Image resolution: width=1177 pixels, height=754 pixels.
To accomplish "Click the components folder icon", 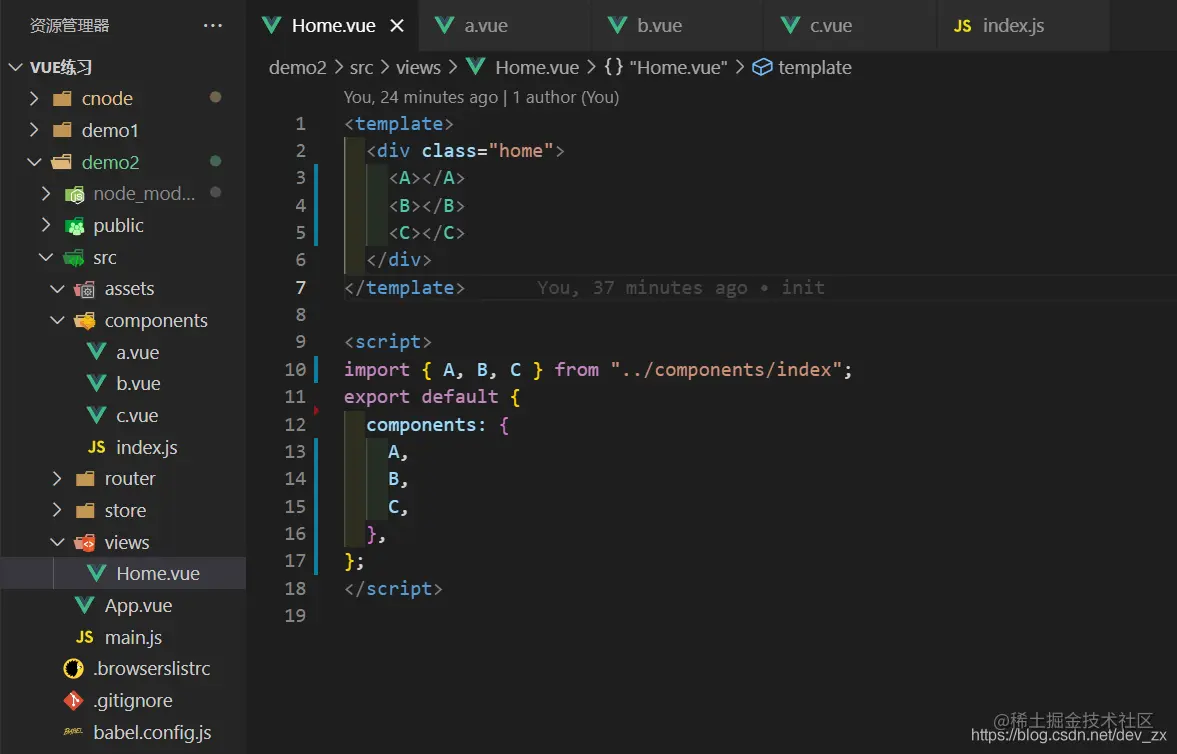I will pyautogui.click(x=85, y=321).
